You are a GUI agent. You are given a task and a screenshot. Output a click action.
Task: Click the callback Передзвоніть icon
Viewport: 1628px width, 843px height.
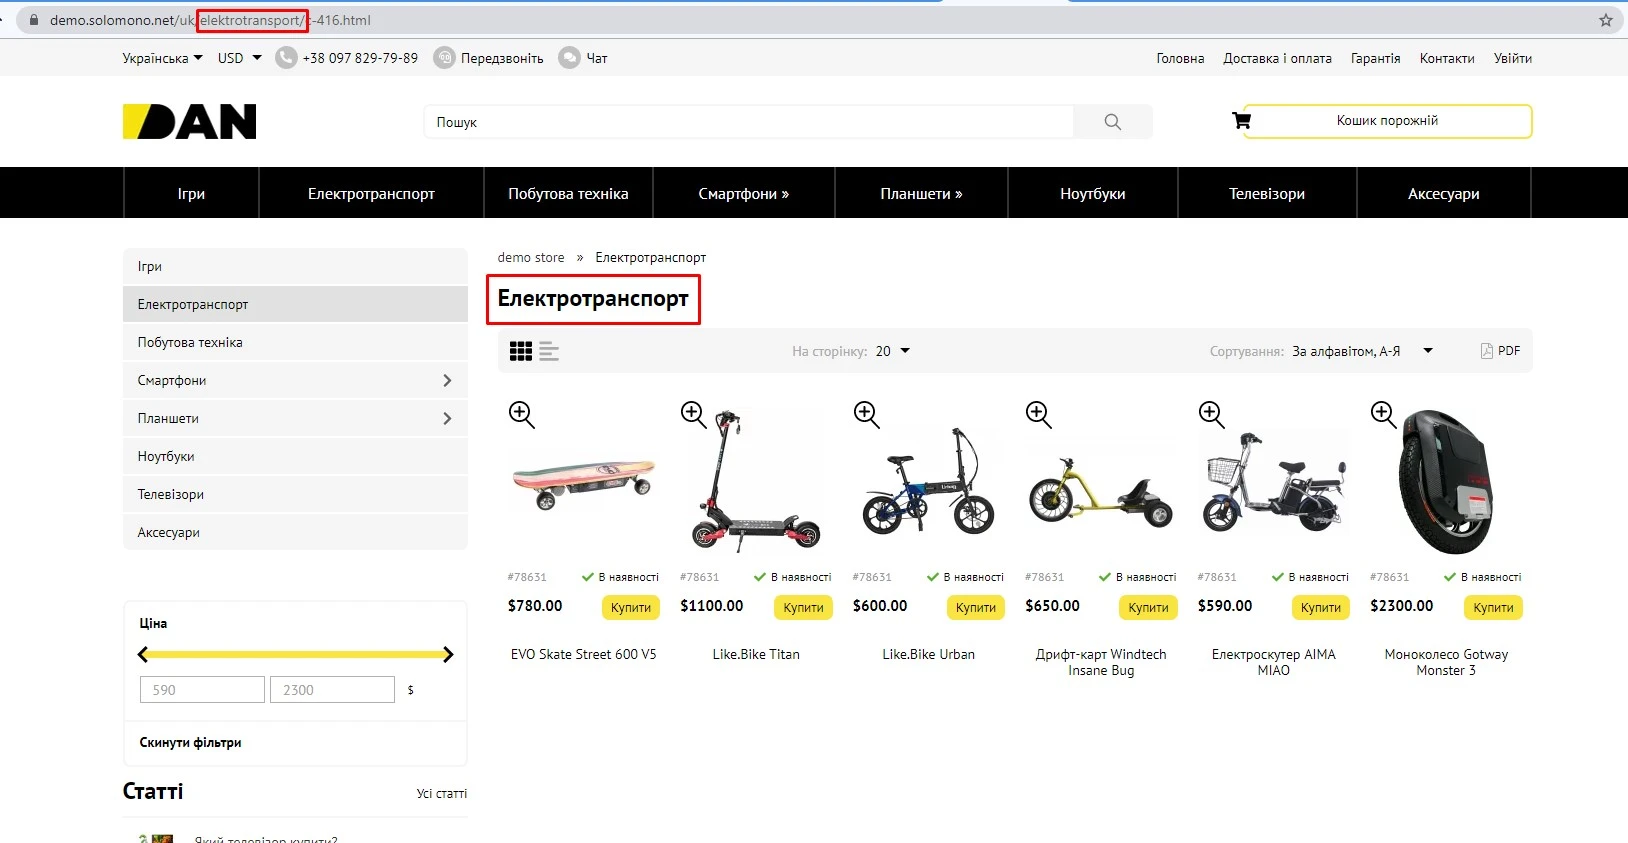tap(444, 58)
